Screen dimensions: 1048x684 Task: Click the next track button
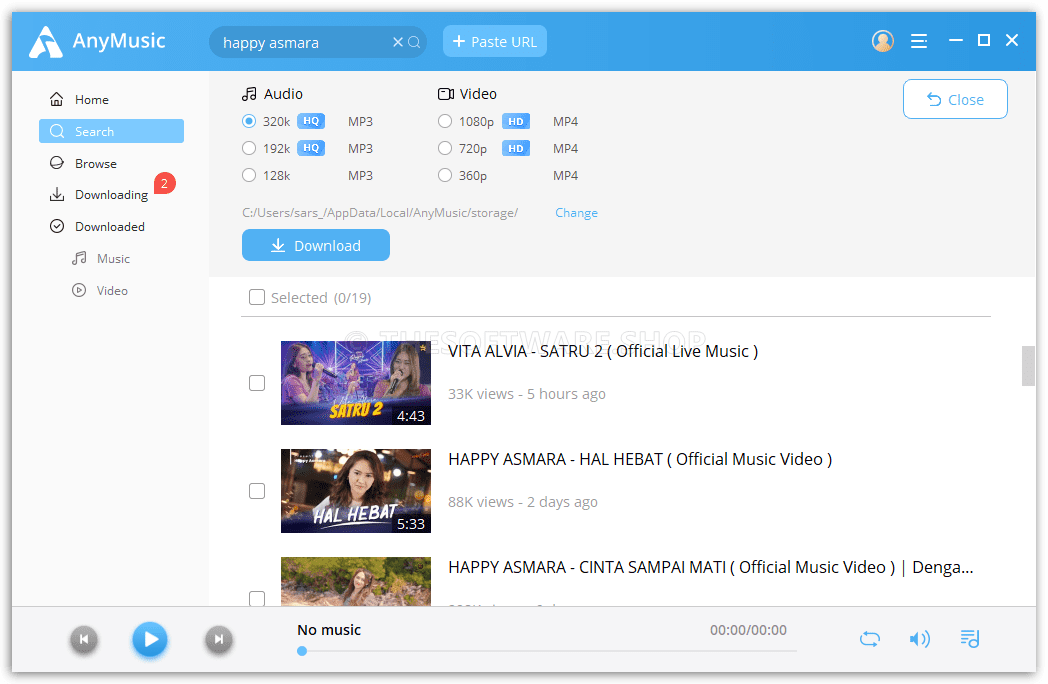pyautogui.click(x=219, y=639)
